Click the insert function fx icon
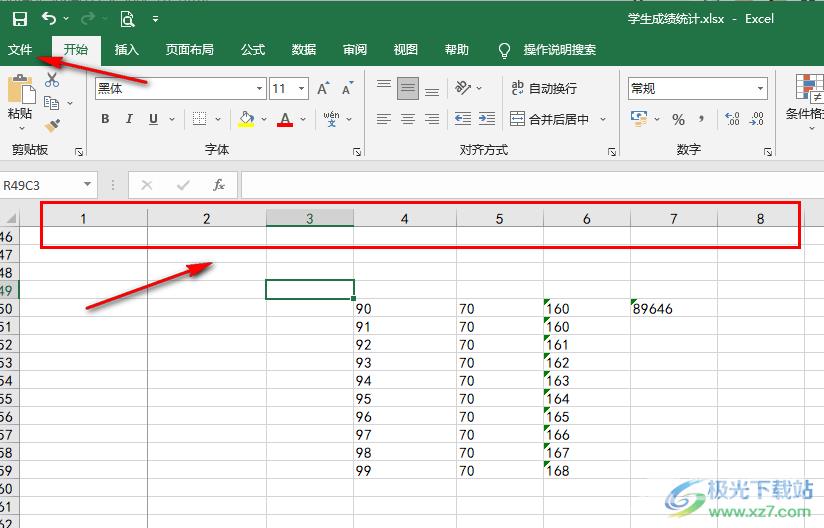Image resolution: width=824 pixels, height=528 pixels. (219, 185)
